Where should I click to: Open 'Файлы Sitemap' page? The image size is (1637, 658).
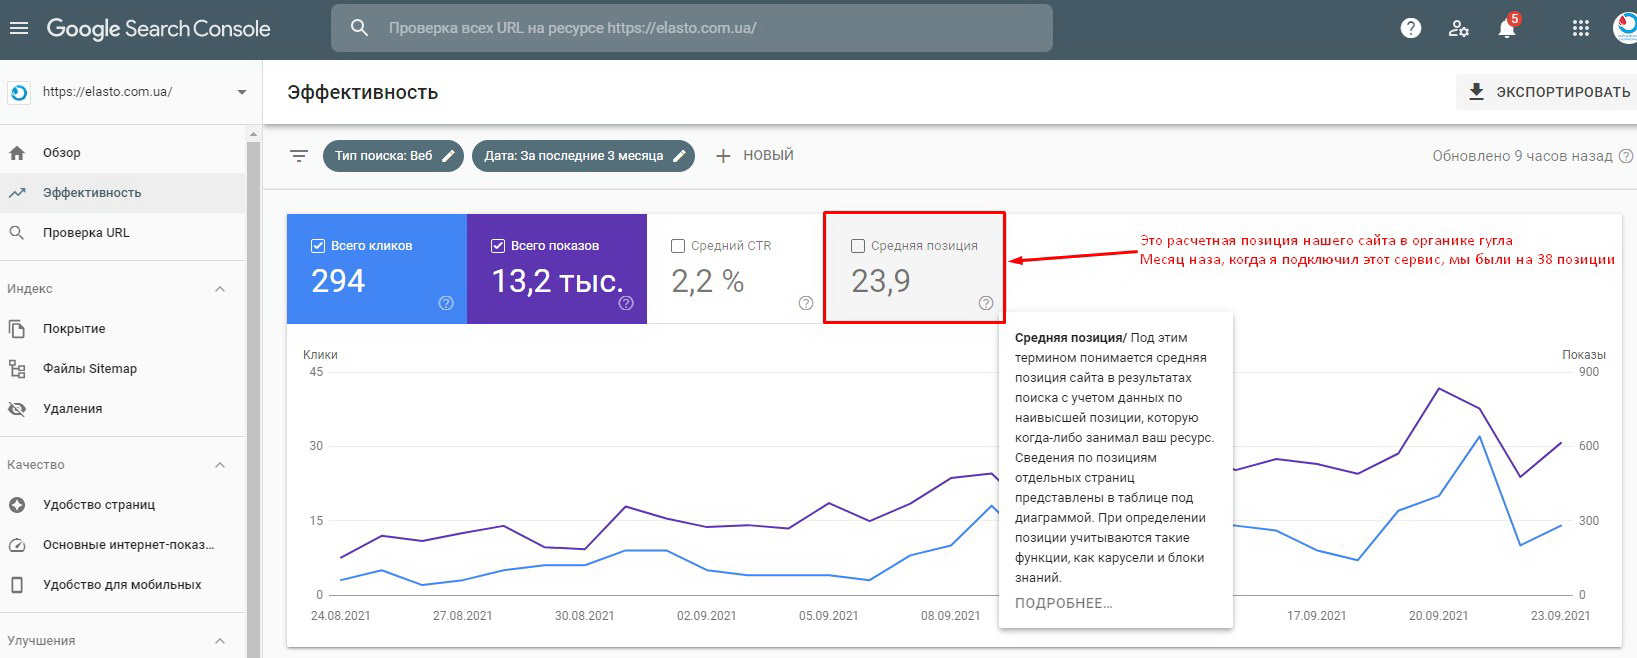point(122,369)
